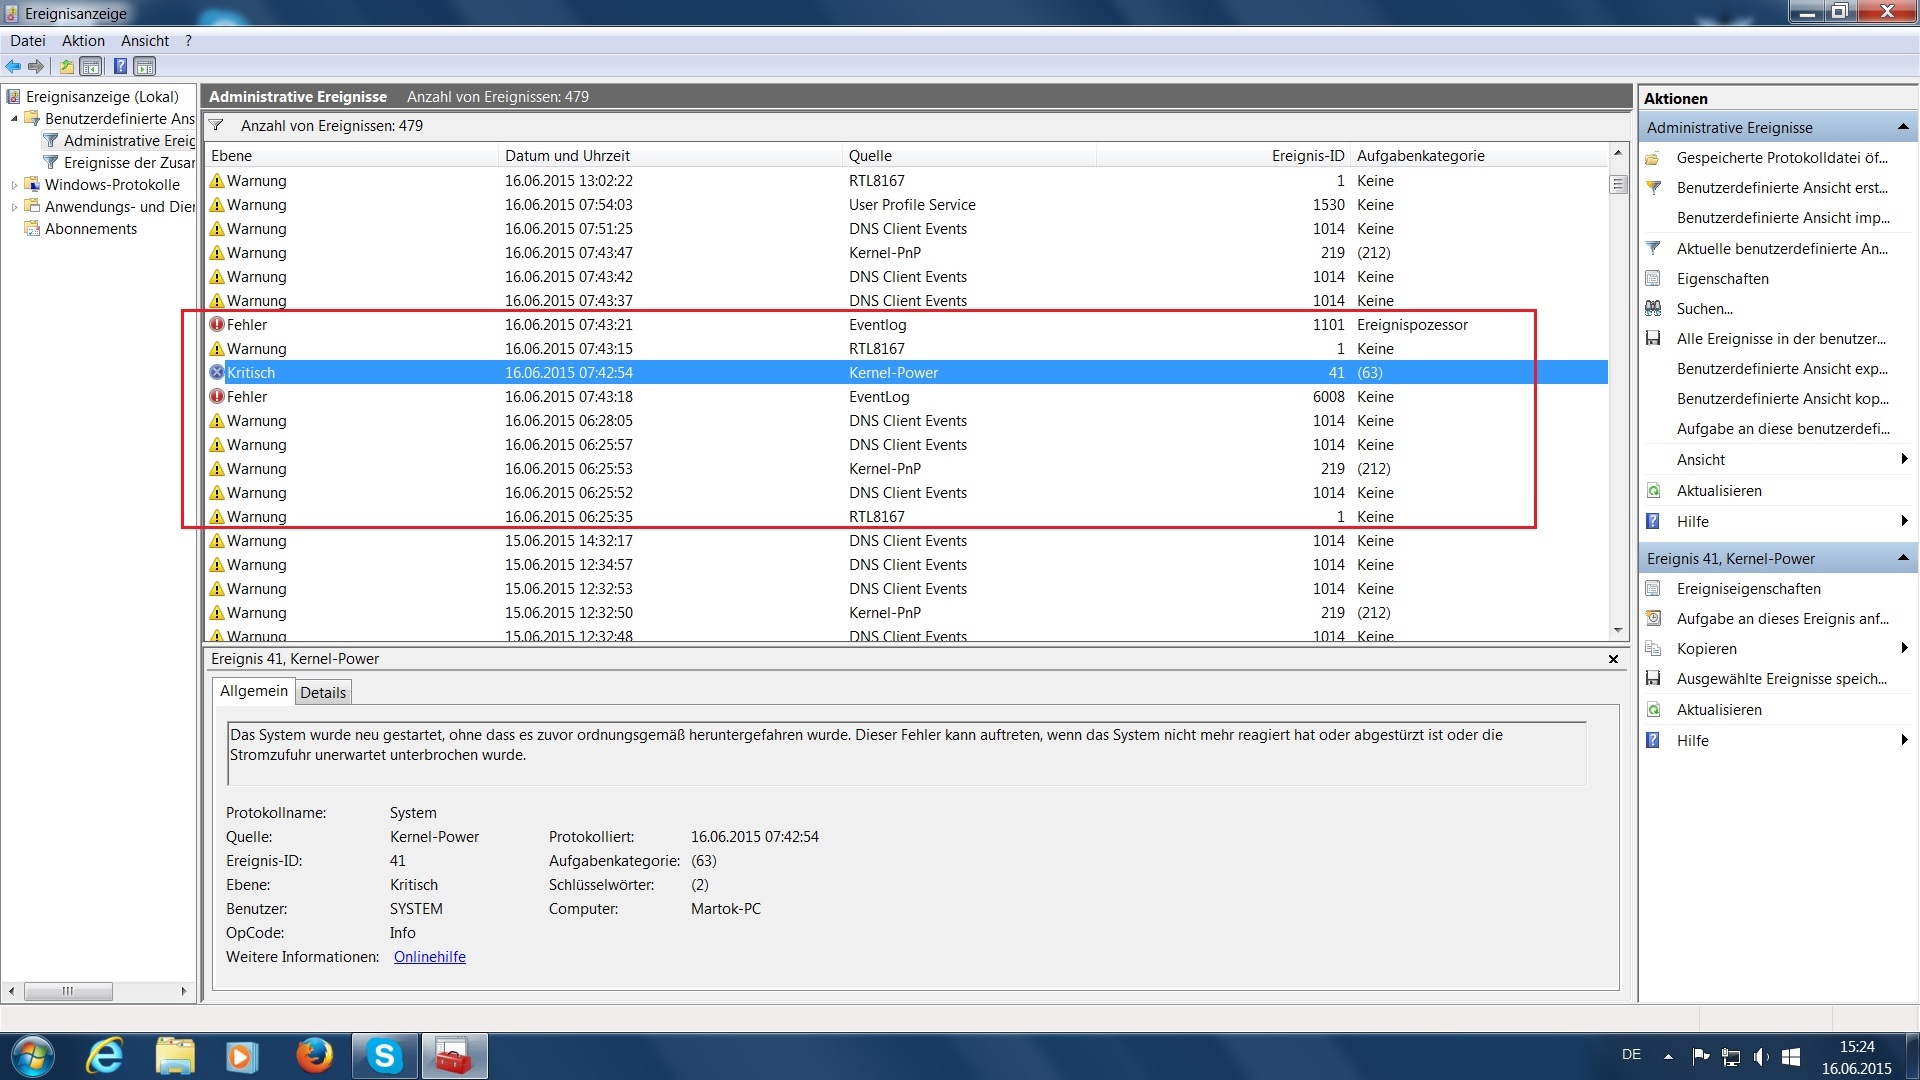Click the blue help question mark icon
The height and width of the screenshot is (1080, 1920).
120,67
